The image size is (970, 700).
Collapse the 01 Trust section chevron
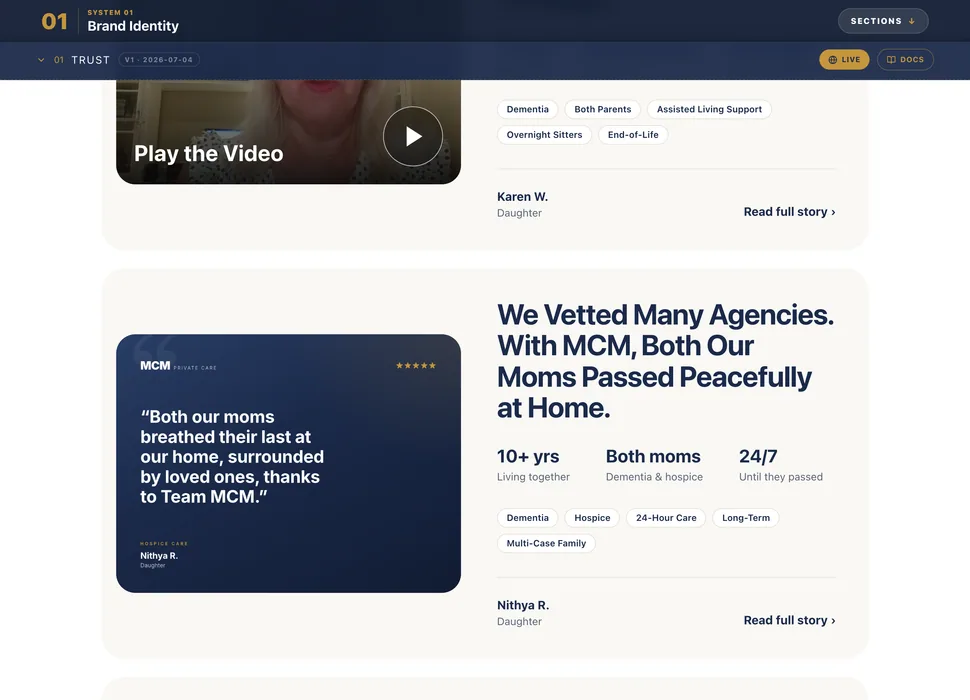click(41, 60)
